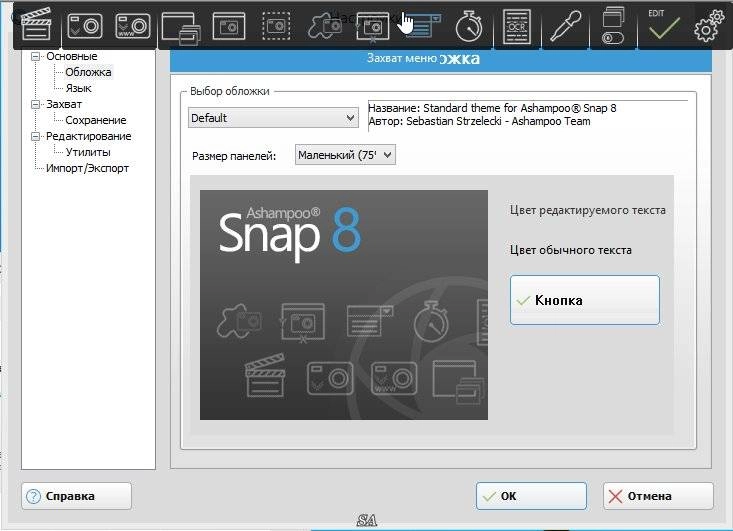Image resolution: width=733 pixels, height=531 pixels.
Task: Cancel with the Отмена button
Action: [x=658, y=496]
